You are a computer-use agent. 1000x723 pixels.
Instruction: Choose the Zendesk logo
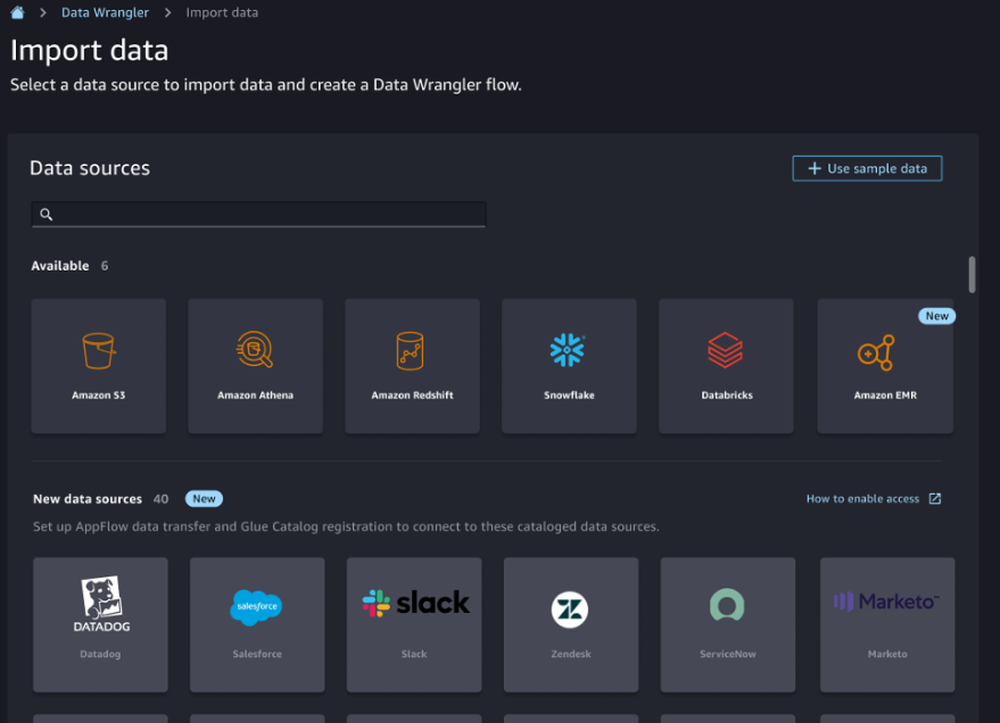[570, 610]
